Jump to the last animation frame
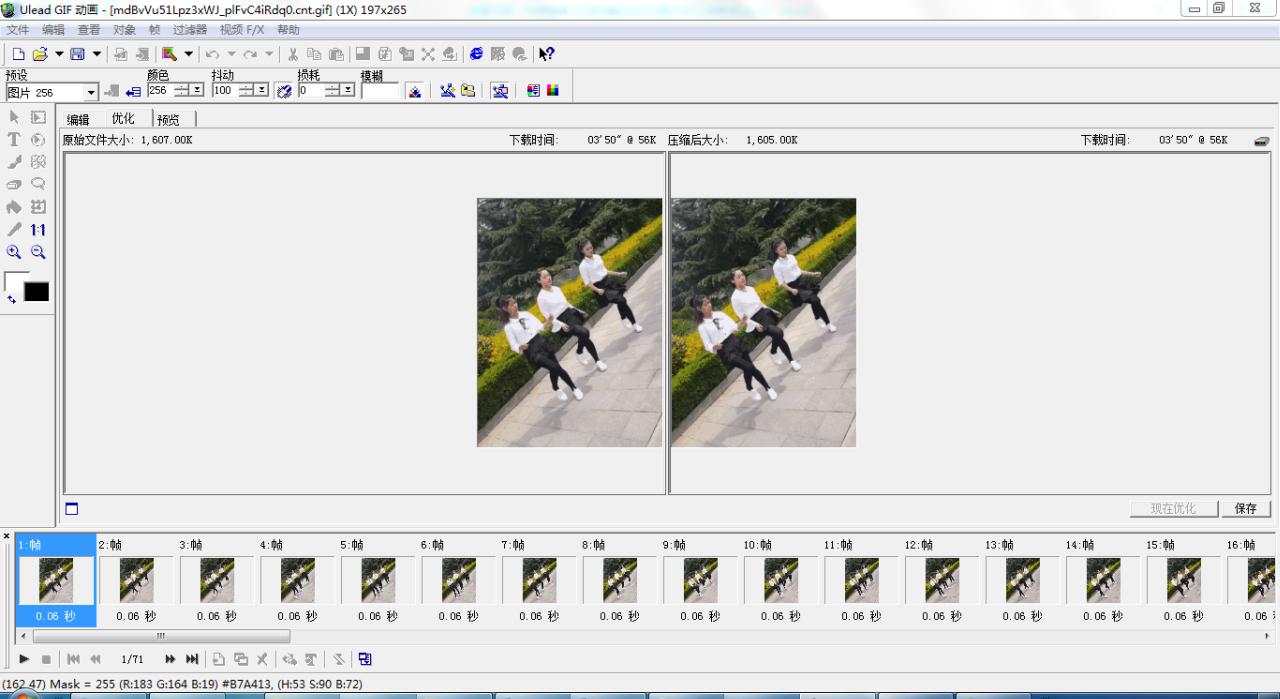Image resolution: width=1280 pixels, height=699 pixels. tap(192, 659)
